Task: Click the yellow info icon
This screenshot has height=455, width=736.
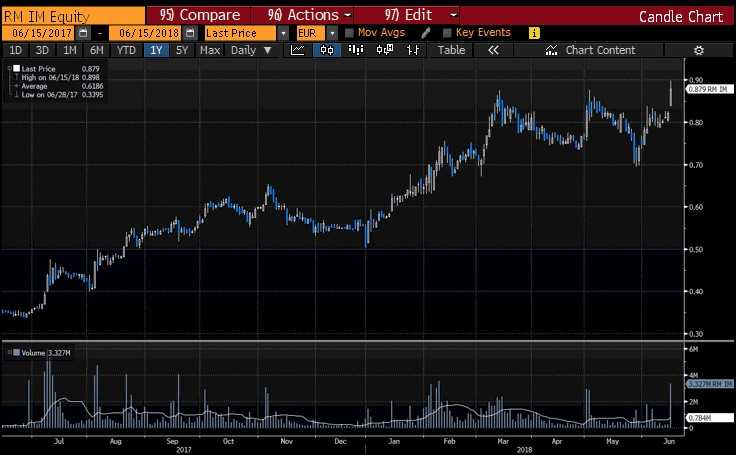Action: pyautogui.click(x=534, y=33)
